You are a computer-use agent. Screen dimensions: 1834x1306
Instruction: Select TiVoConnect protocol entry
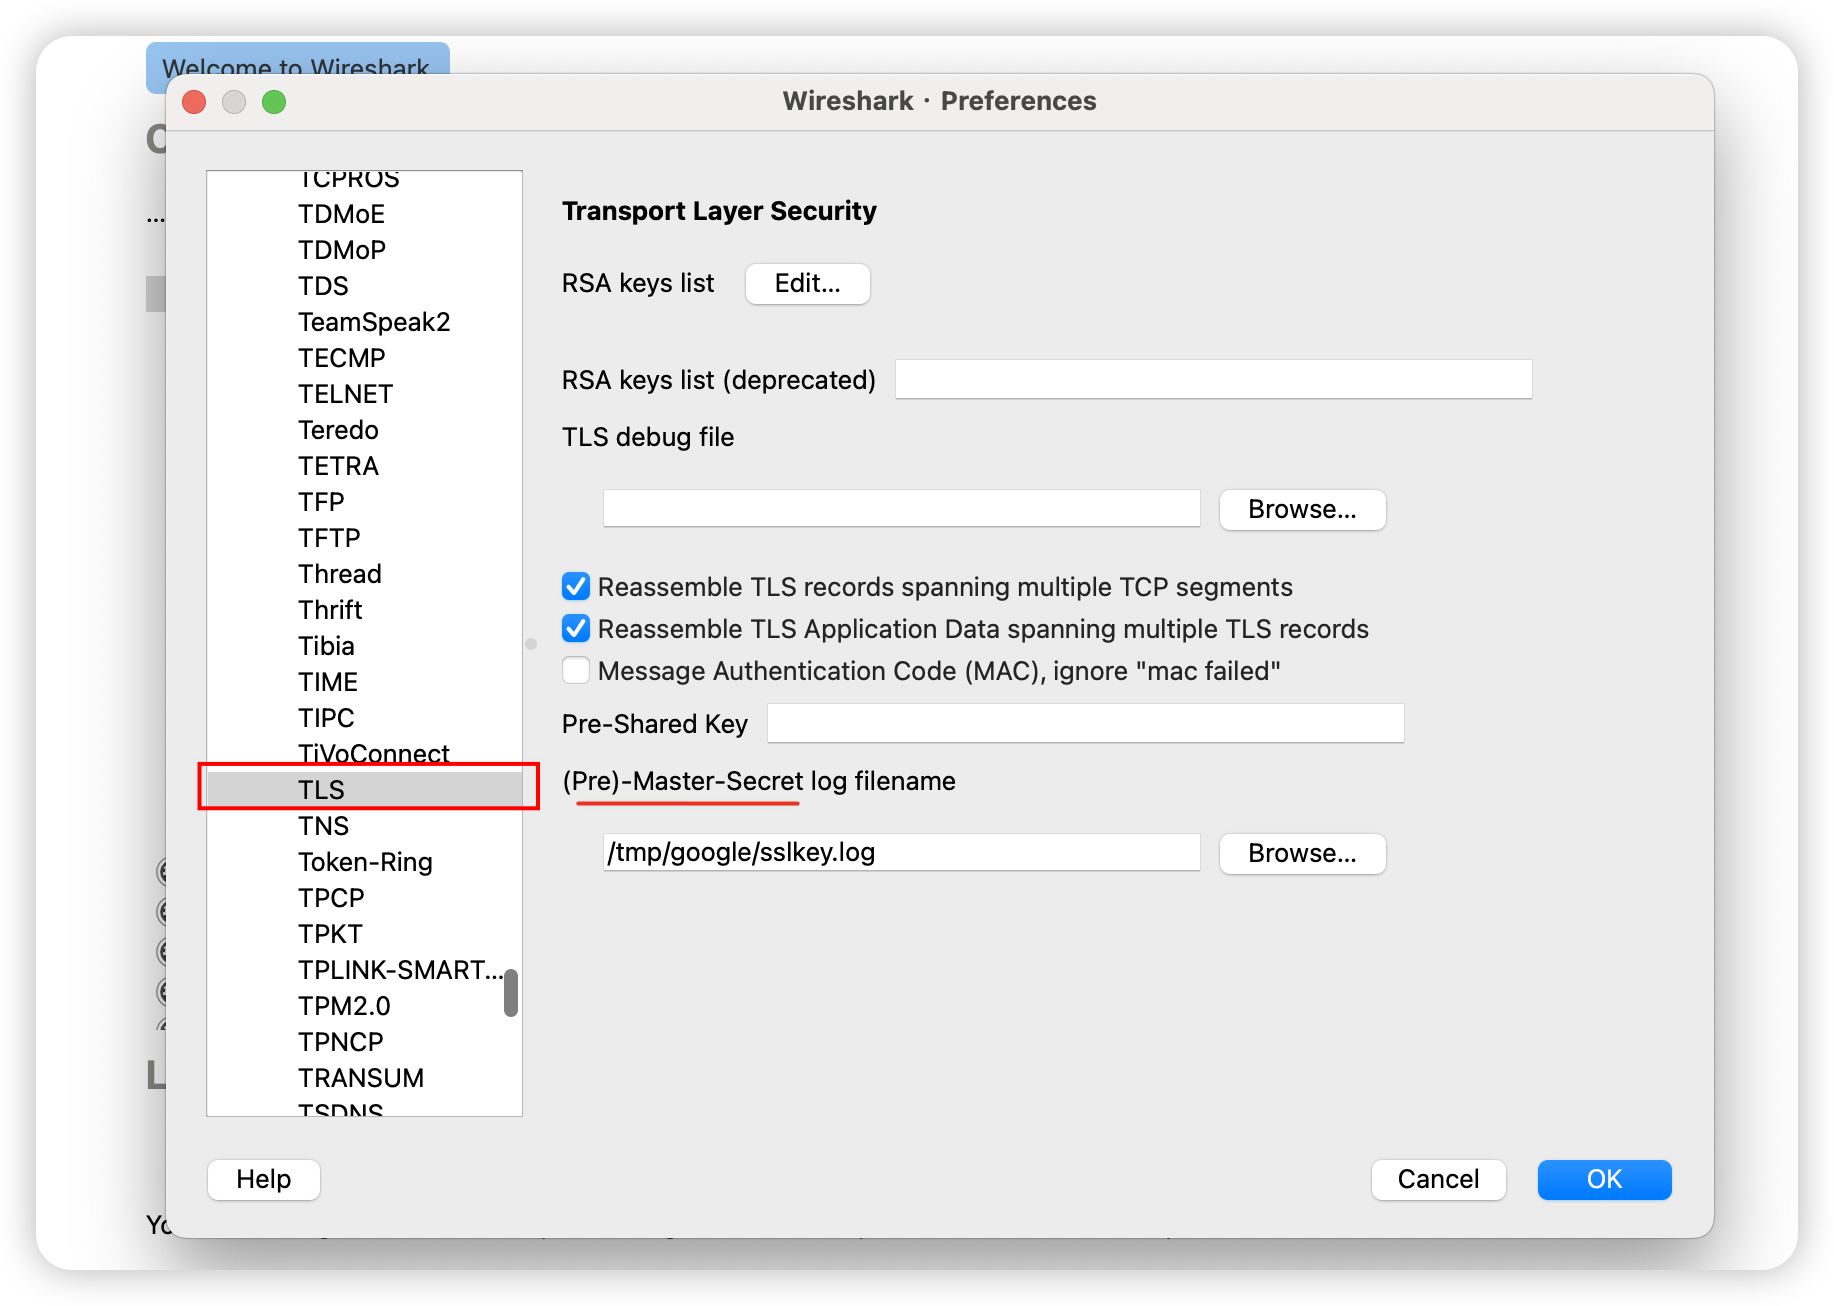pyautogui.click(x=364, y=754)
